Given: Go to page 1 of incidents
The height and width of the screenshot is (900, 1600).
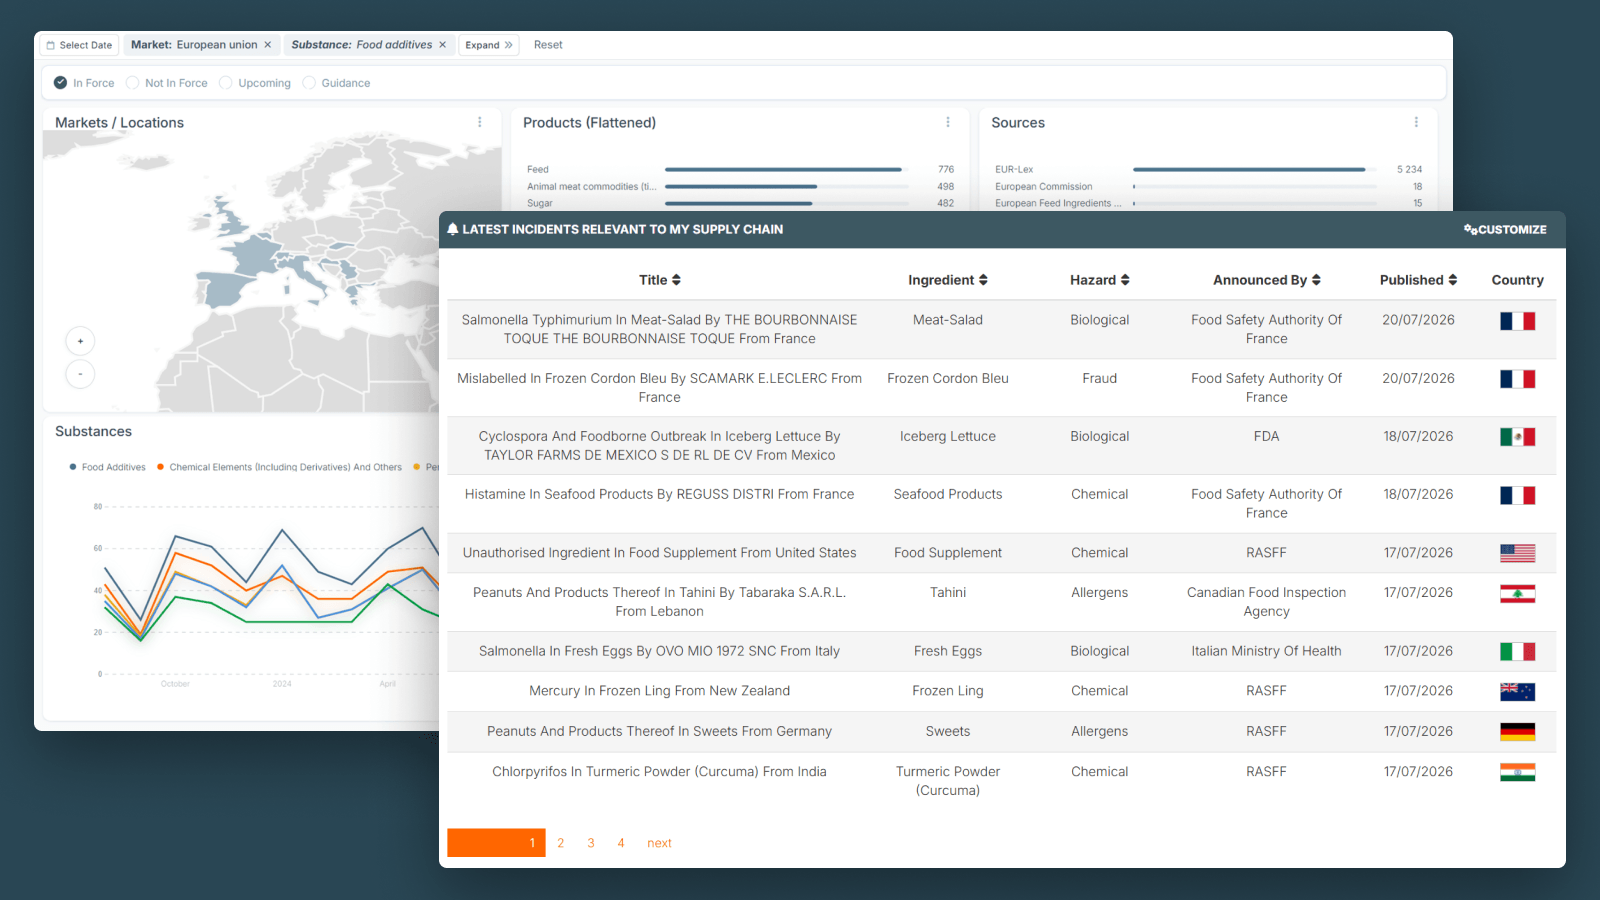Looking at the screenshot, I should 496,843.
